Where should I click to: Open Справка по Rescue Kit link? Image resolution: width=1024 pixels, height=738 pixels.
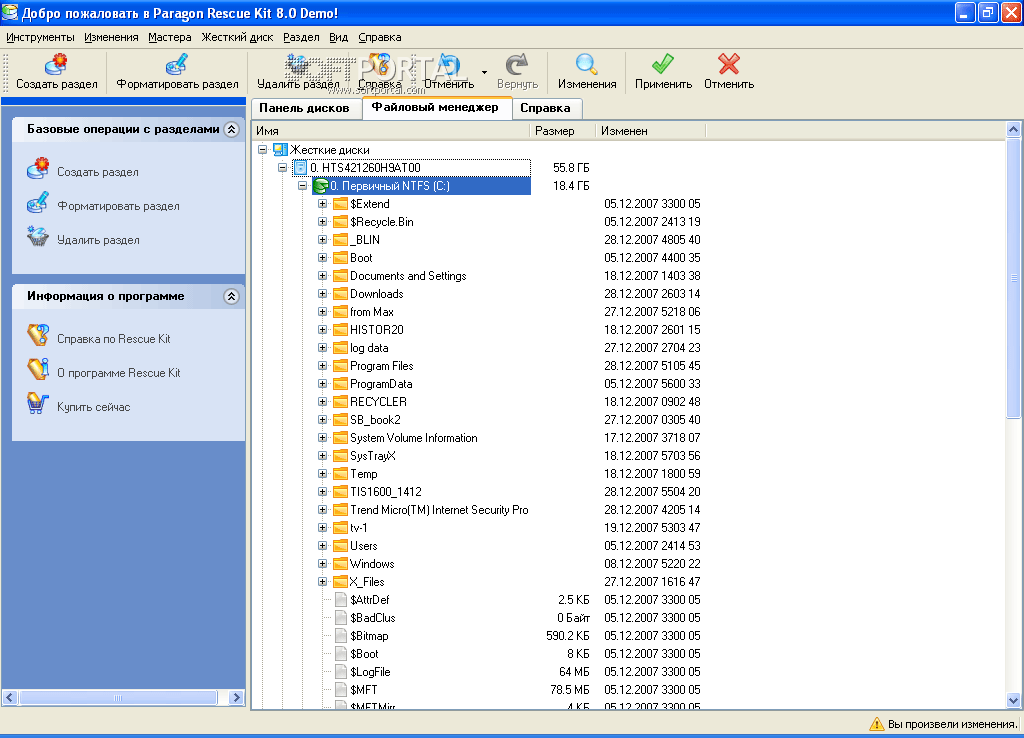point(114,339)
